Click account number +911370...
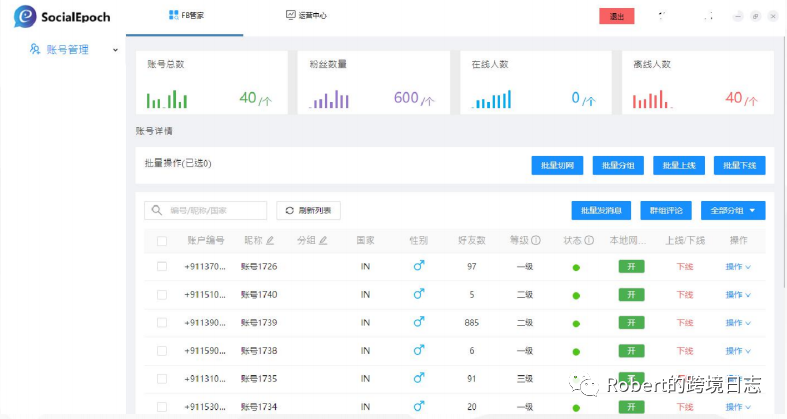 pyautogui.click(x=205, y=266)
